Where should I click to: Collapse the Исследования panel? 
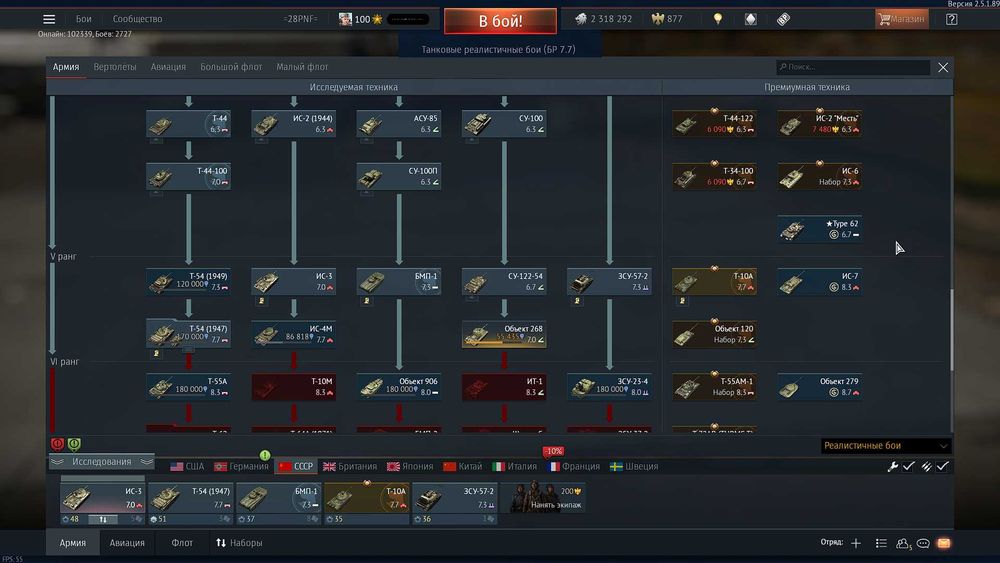[102, 462]
